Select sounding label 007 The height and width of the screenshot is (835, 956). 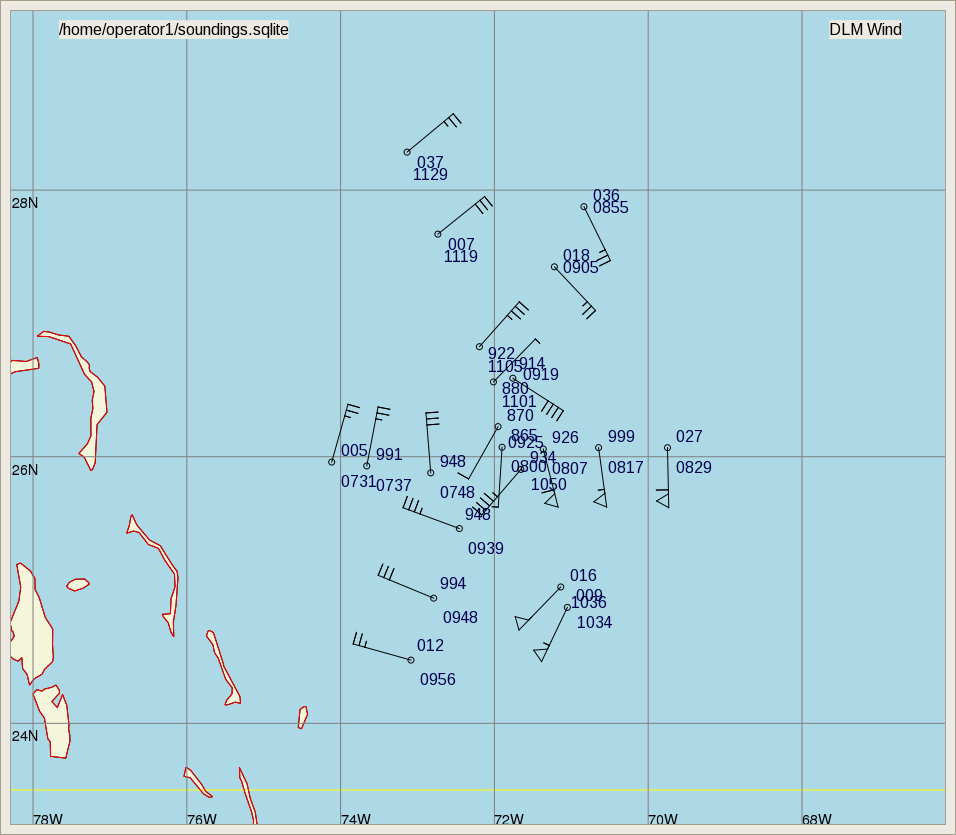(x=461, y=244)
